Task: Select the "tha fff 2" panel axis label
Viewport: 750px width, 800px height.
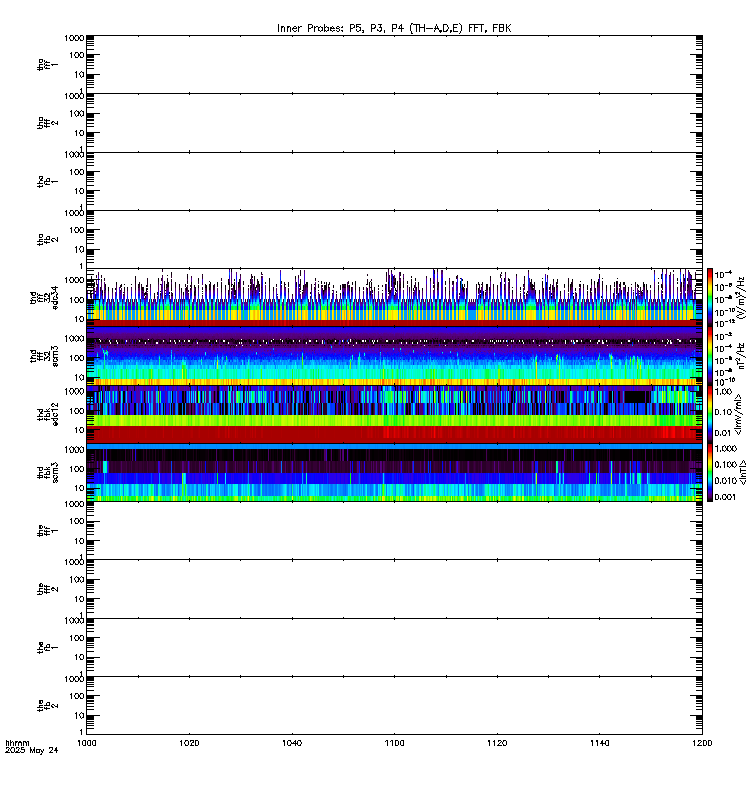Action: tap(47, 123)
